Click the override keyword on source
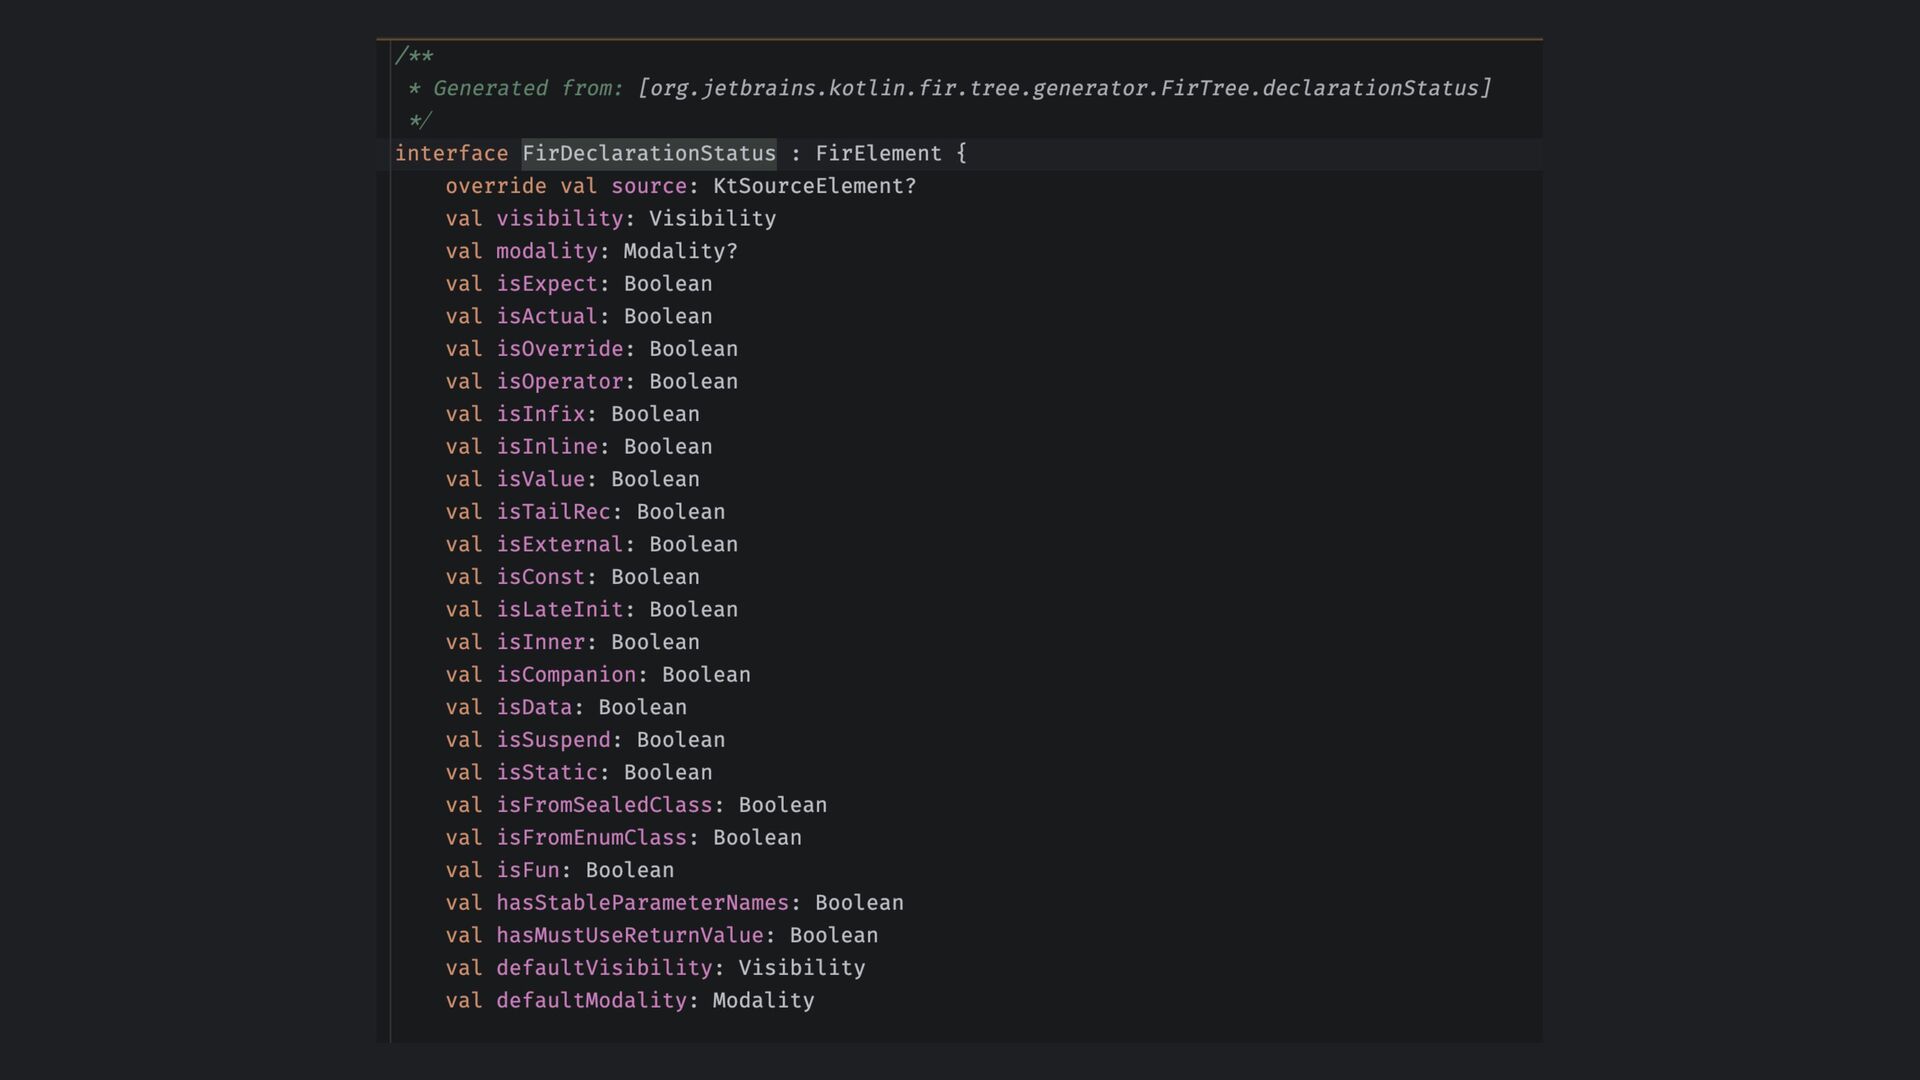This screenshot has width=1920, height=1080. pos(495,186)
